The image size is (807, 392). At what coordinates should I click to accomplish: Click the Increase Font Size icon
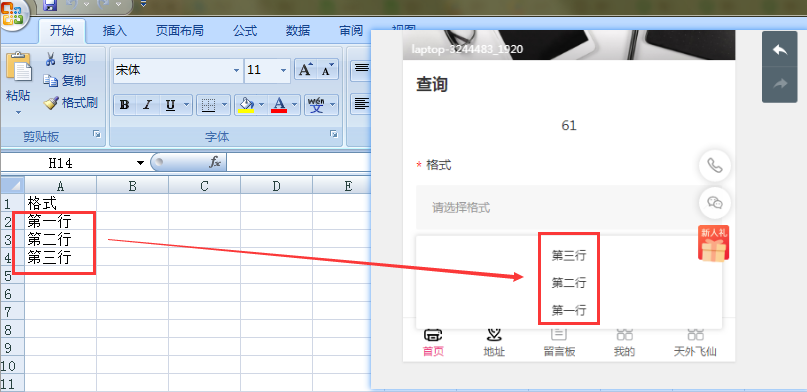(x=306, y=70)
